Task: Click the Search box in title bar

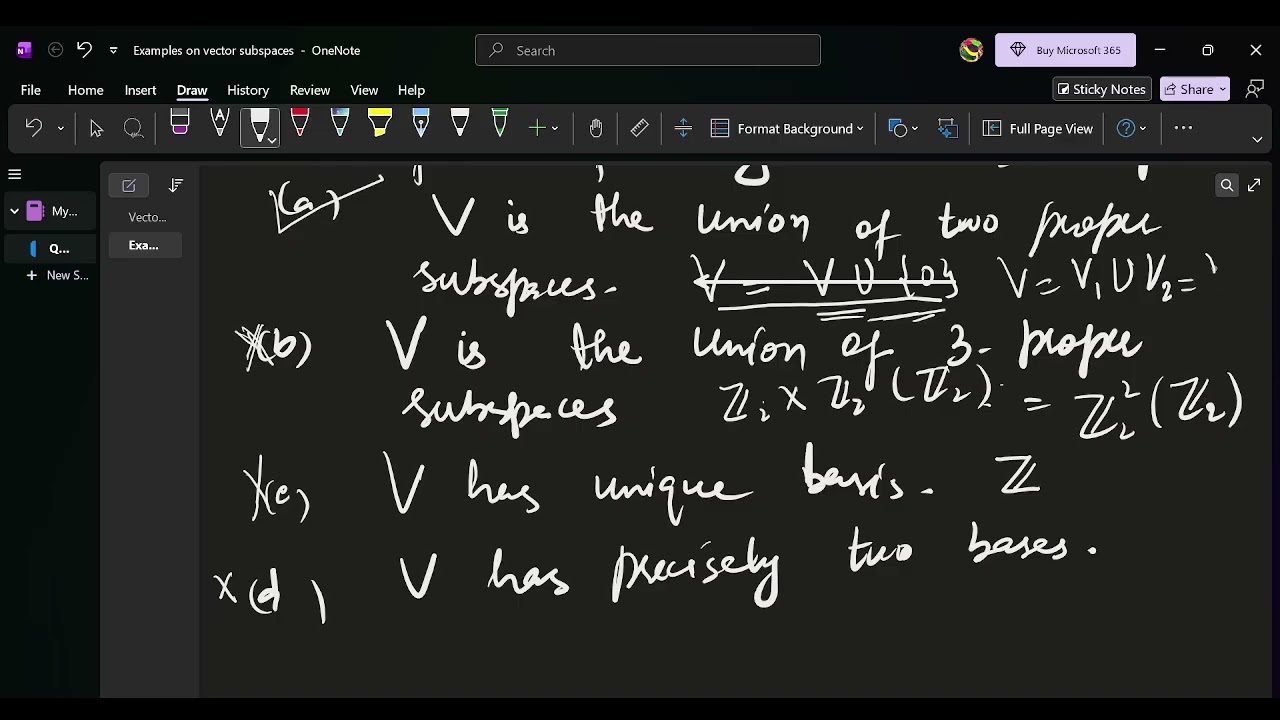Action: click(648, 50)
